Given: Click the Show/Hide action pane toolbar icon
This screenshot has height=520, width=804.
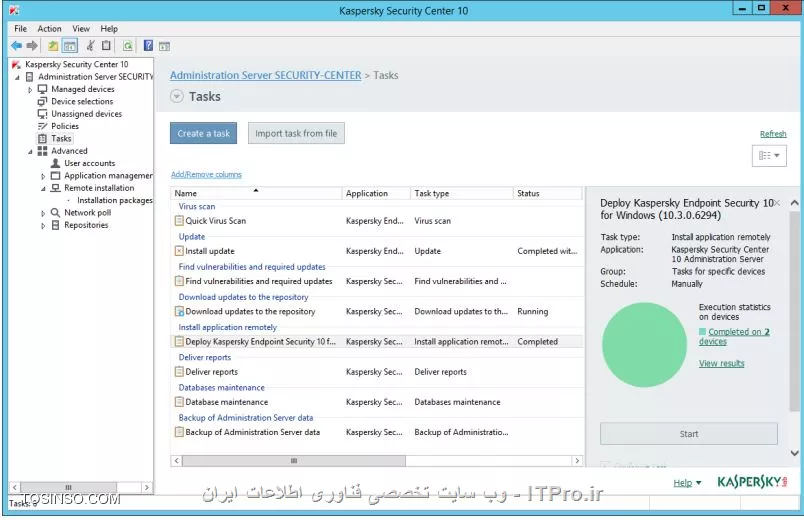Looking at the screenshot, I should click(164, 46).
